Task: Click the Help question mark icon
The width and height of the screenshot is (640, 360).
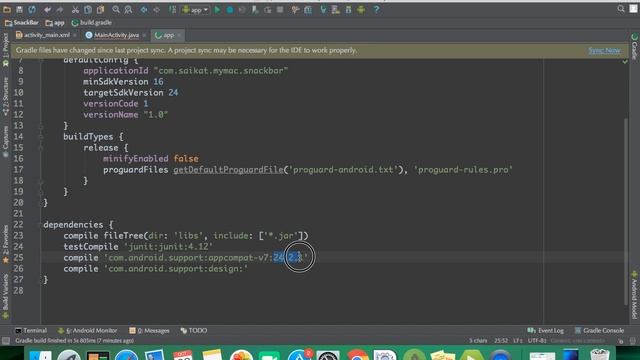Action: pyautogui.click(x=376, y=9)
